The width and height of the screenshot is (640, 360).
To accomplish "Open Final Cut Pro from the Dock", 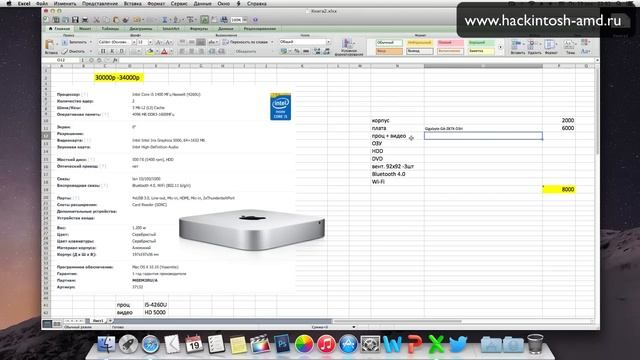I will (260, 344).
